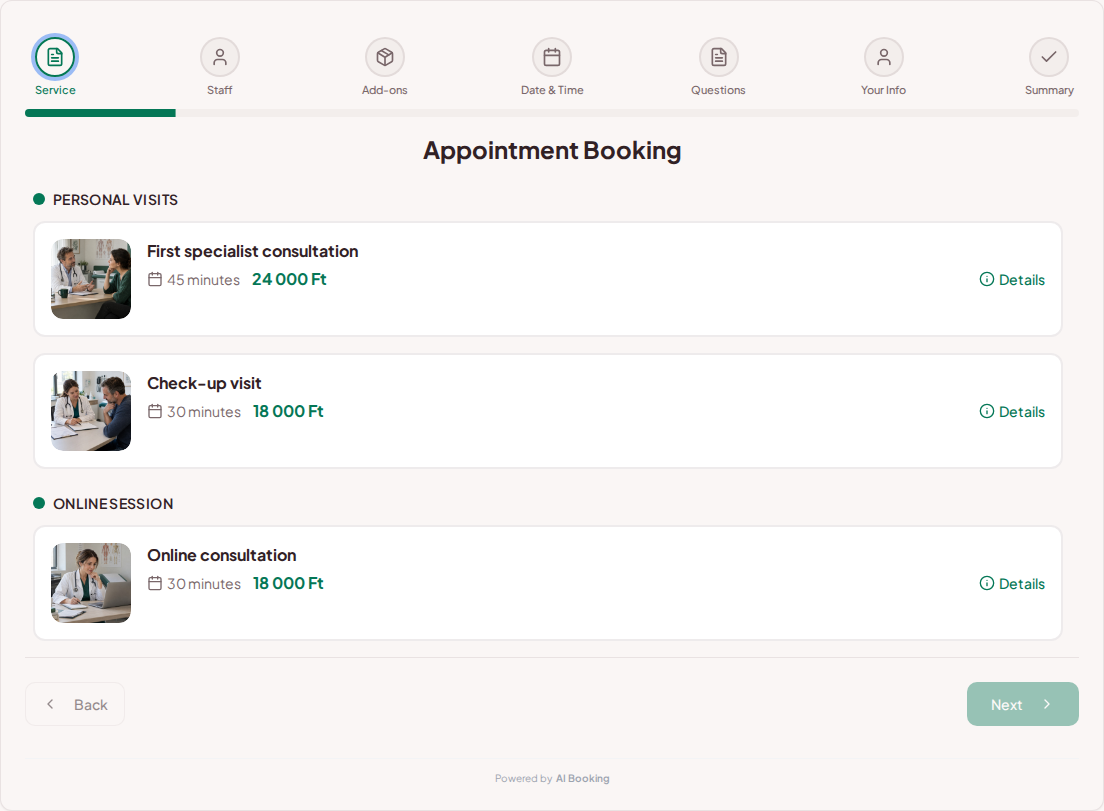Viewport: 1104px width, 811px height.
Task: Click the Staff step person icon
Action: click(220, 57)
